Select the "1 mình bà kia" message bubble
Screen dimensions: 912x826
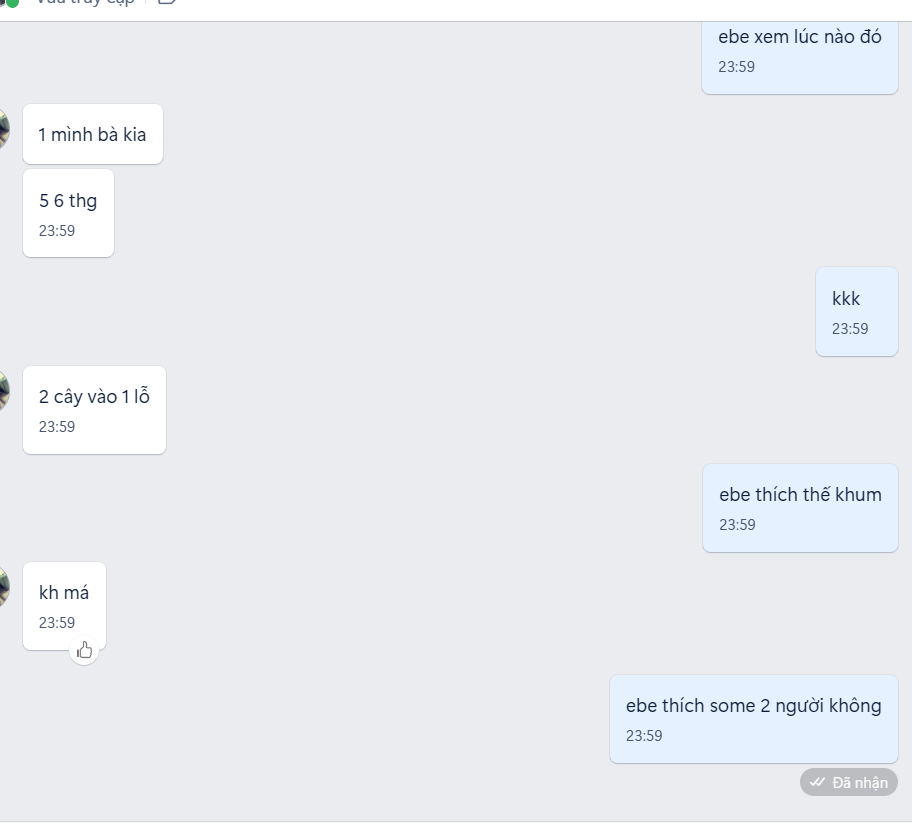point(93,134)
